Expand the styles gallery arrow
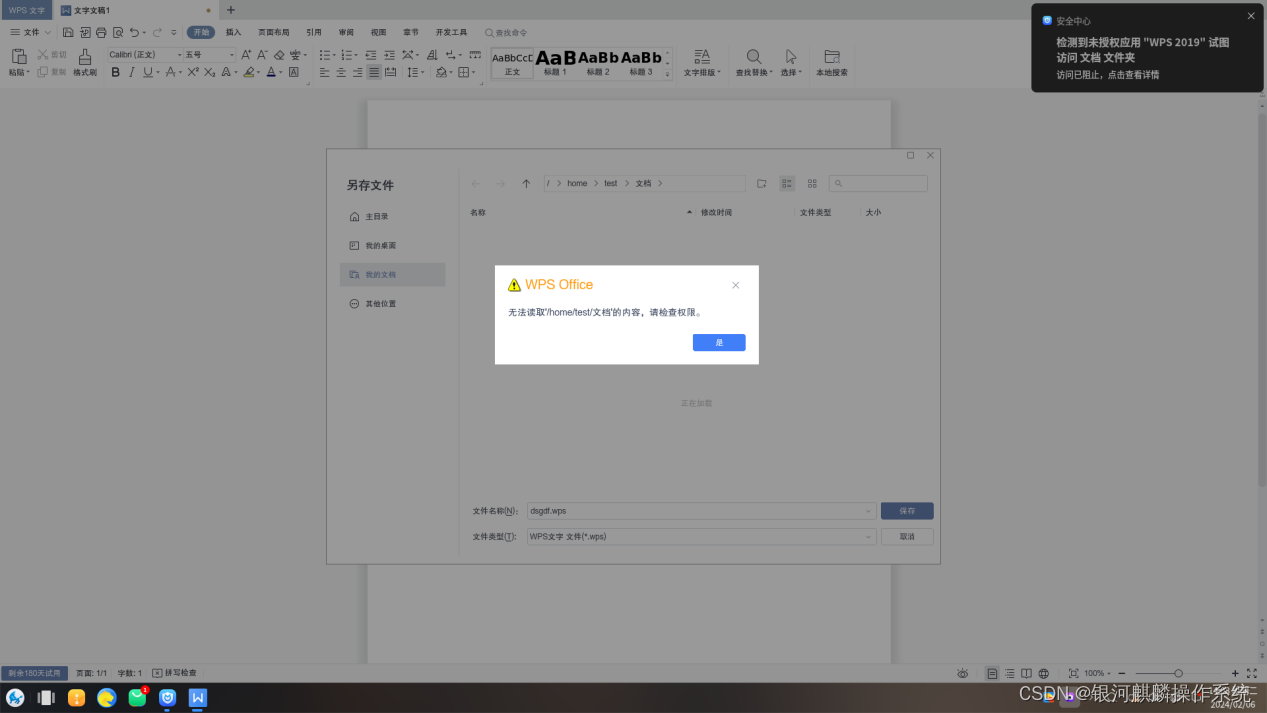 (668, 72)
